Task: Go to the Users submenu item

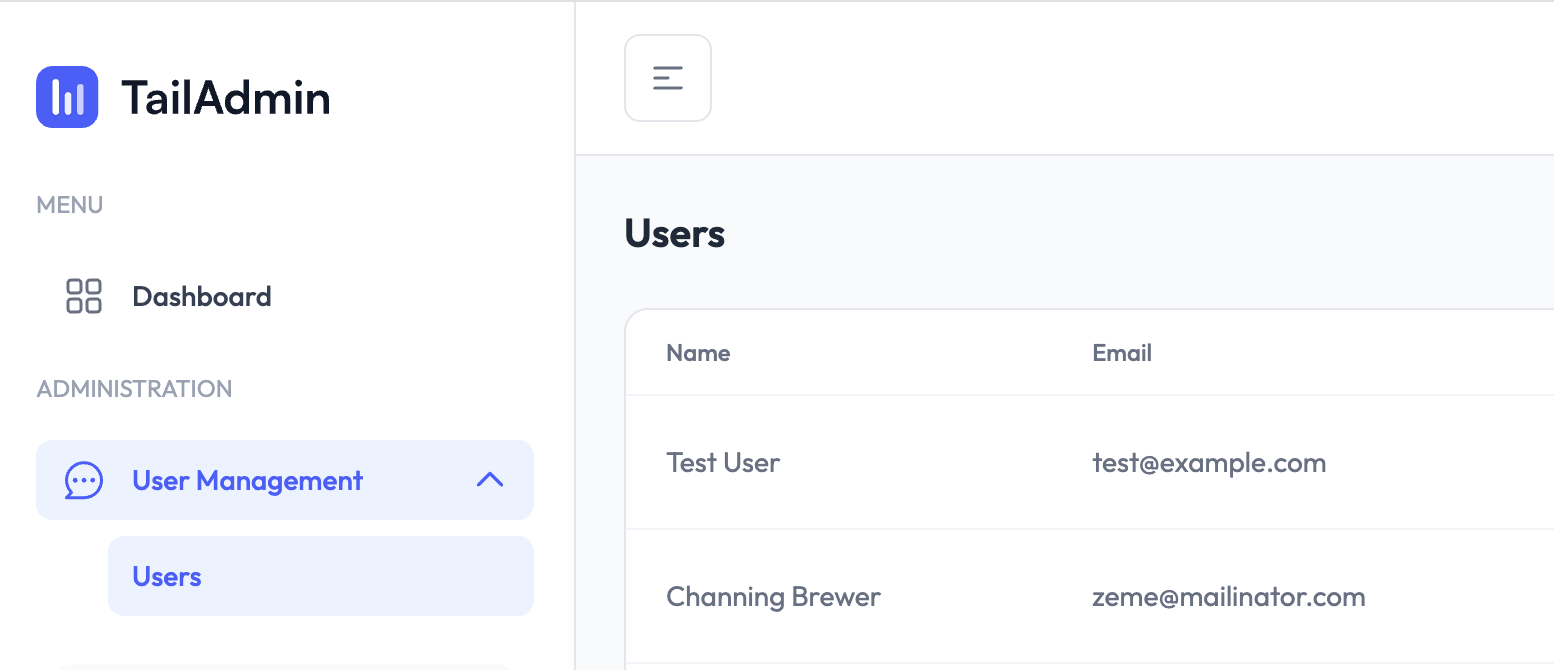Action: [x=167, y=576]
